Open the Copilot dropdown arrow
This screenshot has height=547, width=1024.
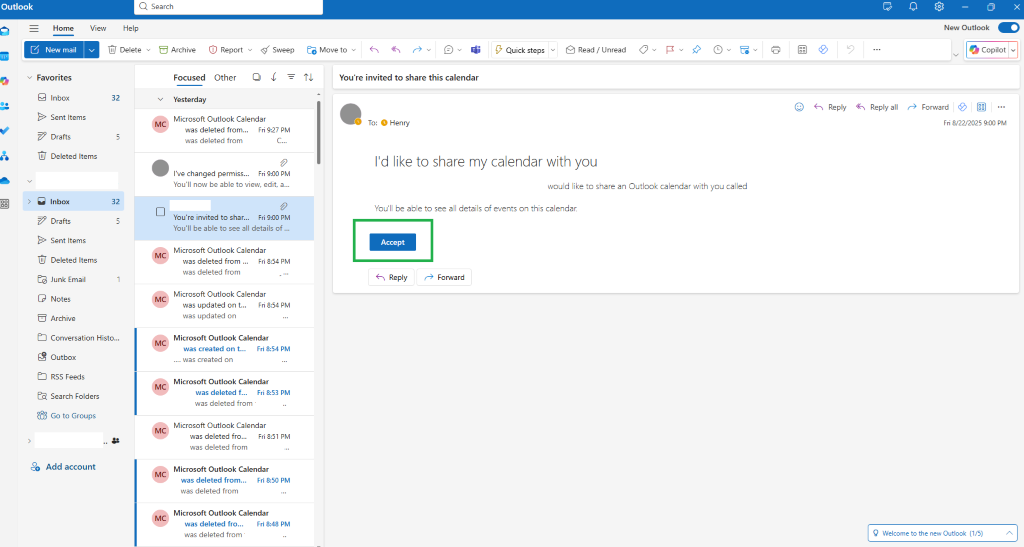point(1014,50)
